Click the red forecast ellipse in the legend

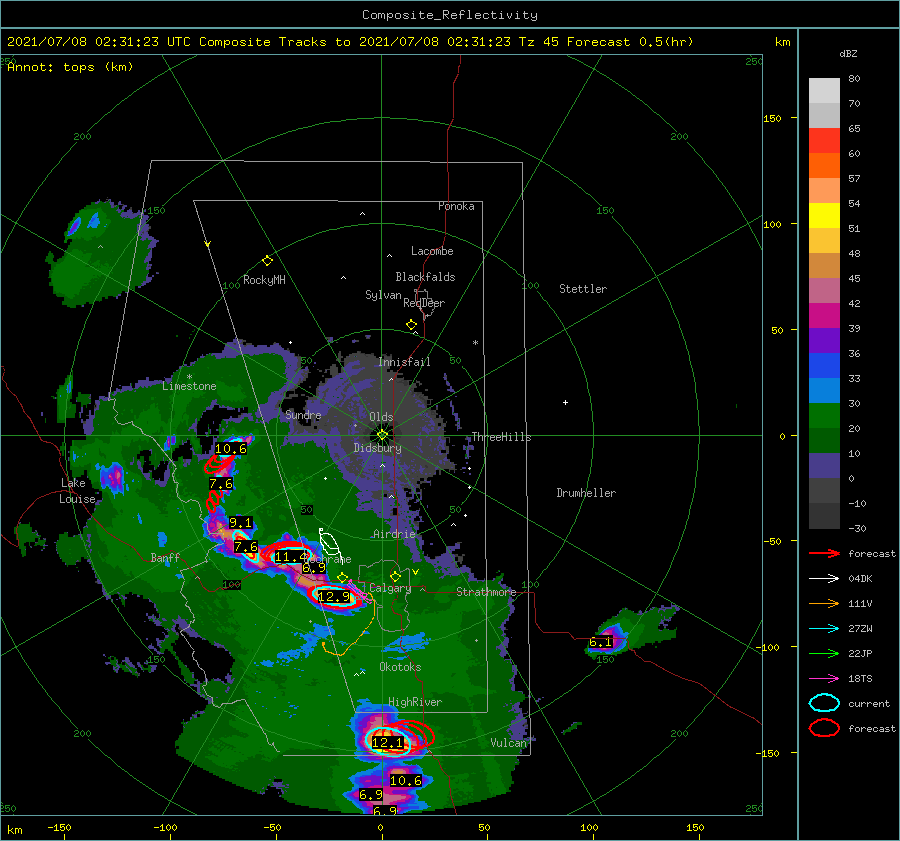point(824,728)
